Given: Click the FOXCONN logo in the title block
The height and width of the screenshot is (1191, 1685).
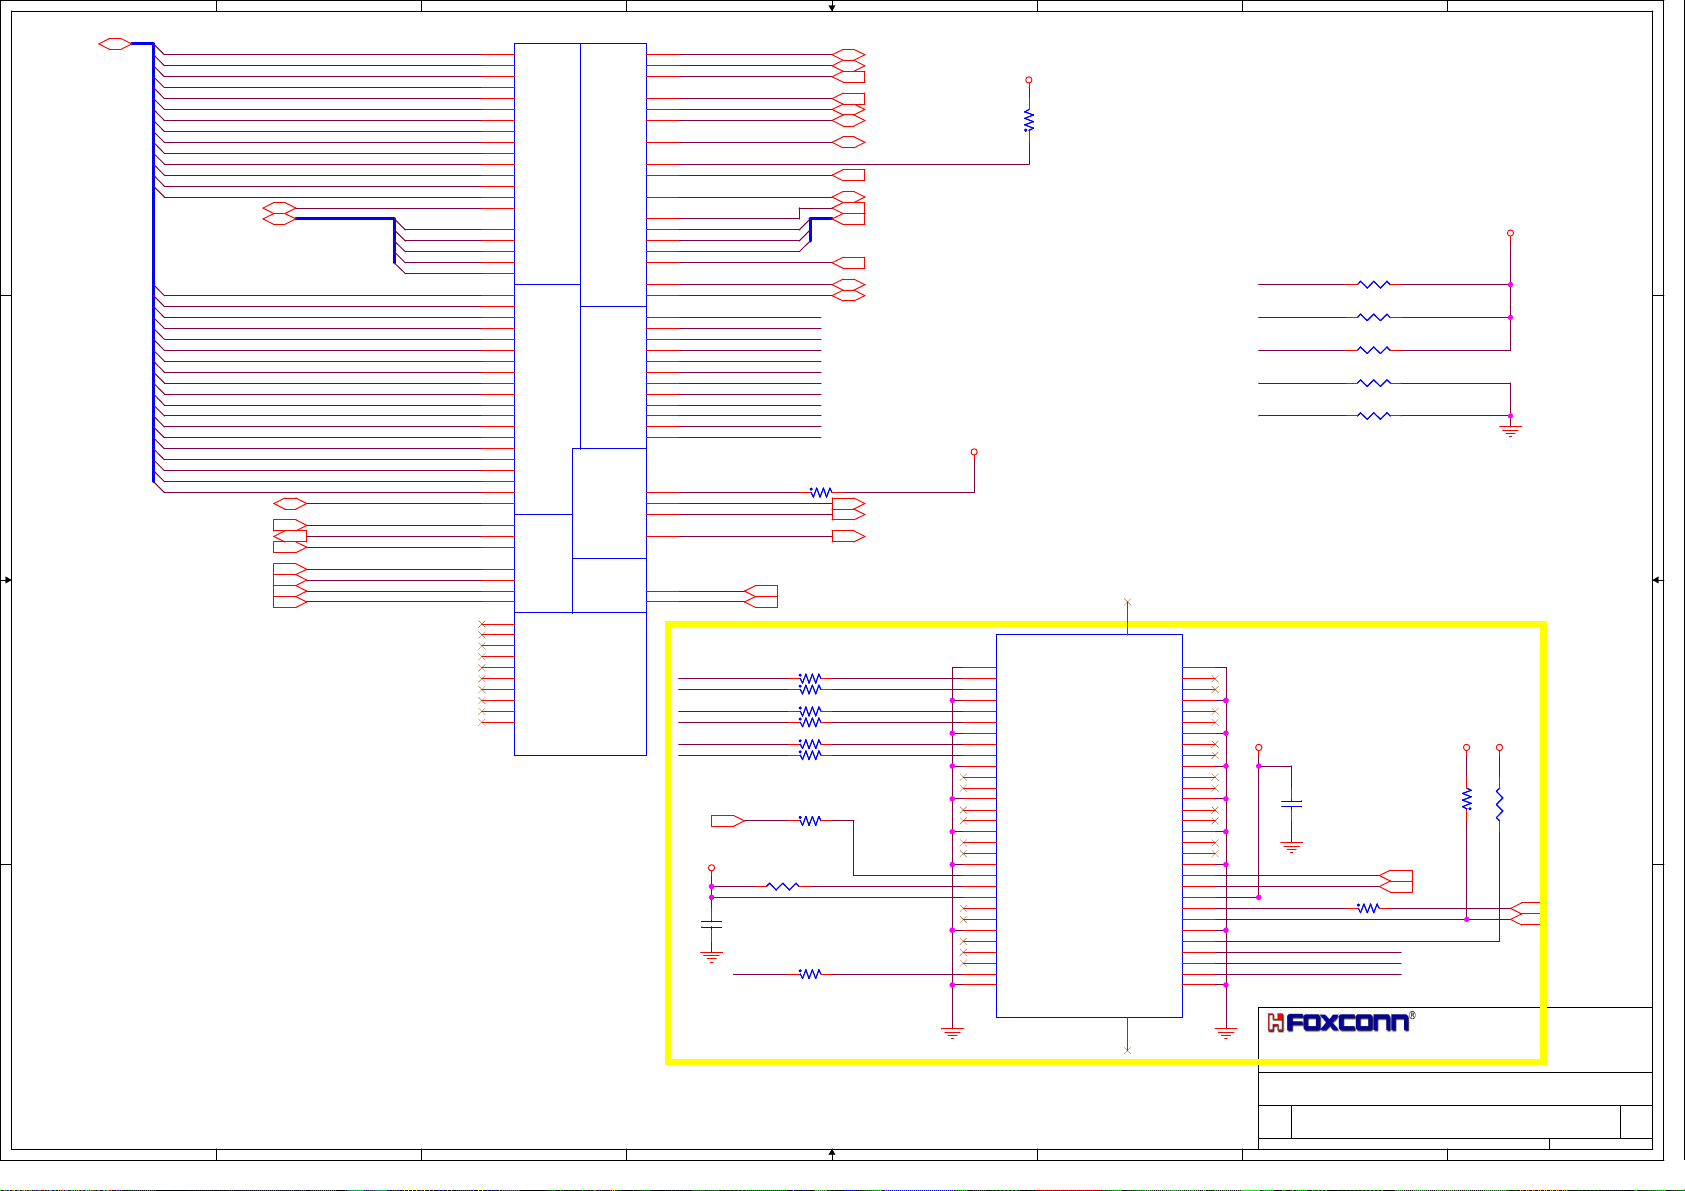Looking at the screenshot, I should pyautogui.click(x=1340, y=1022).
